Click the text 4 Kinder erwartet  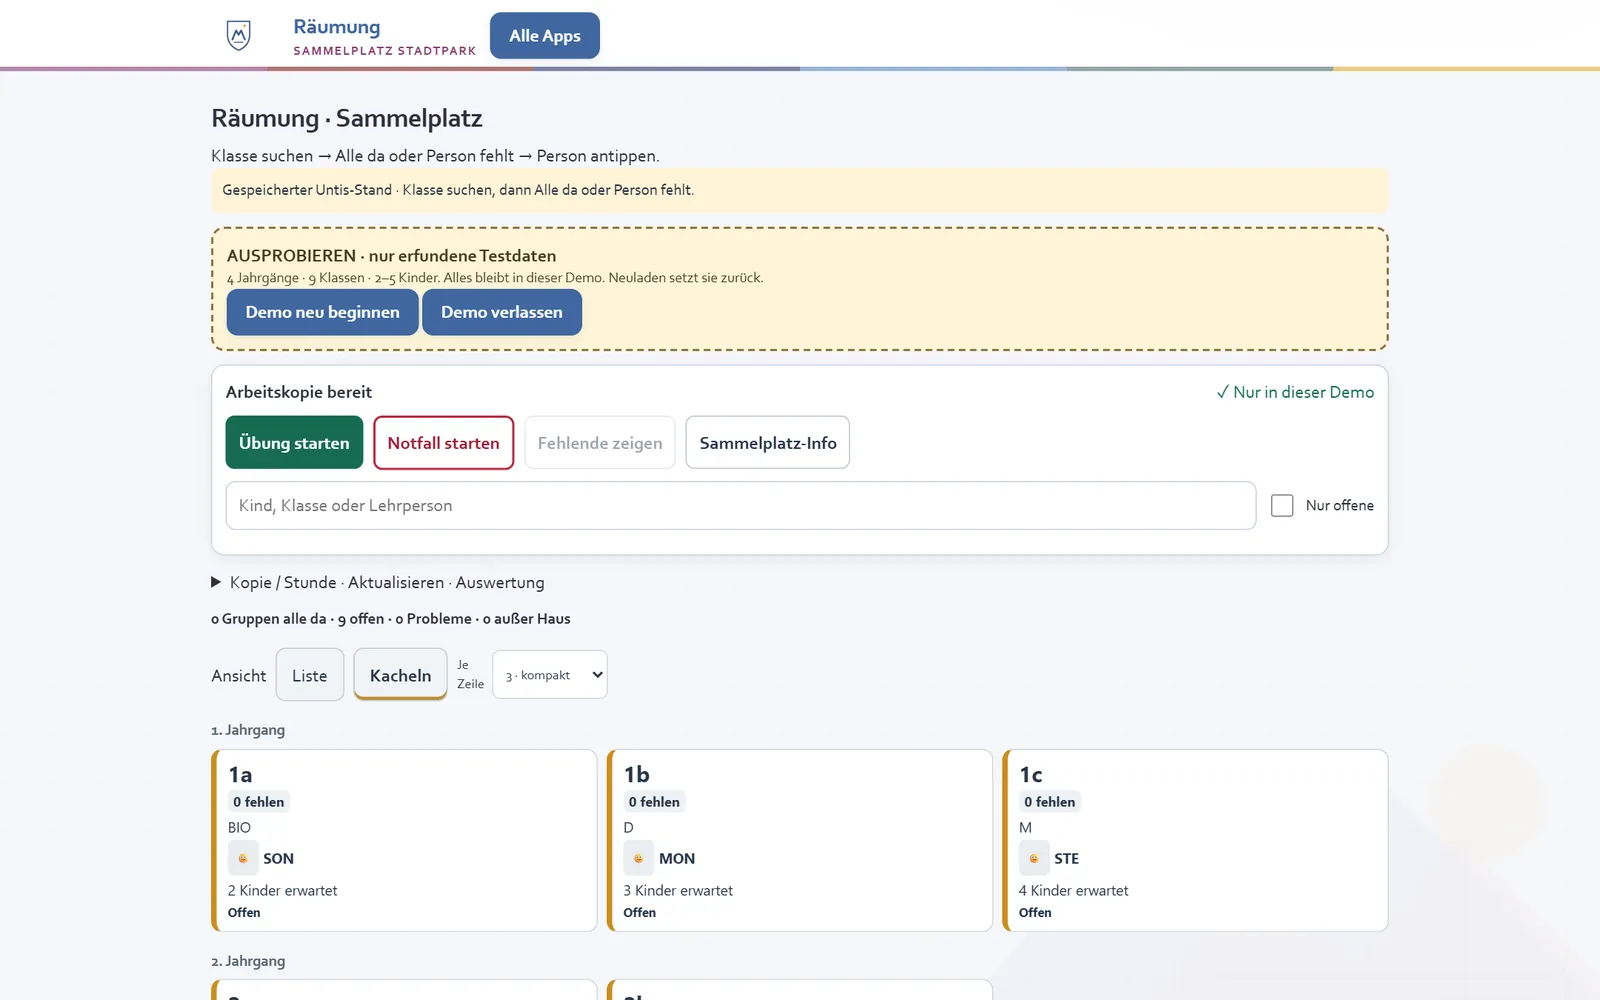1073,890
